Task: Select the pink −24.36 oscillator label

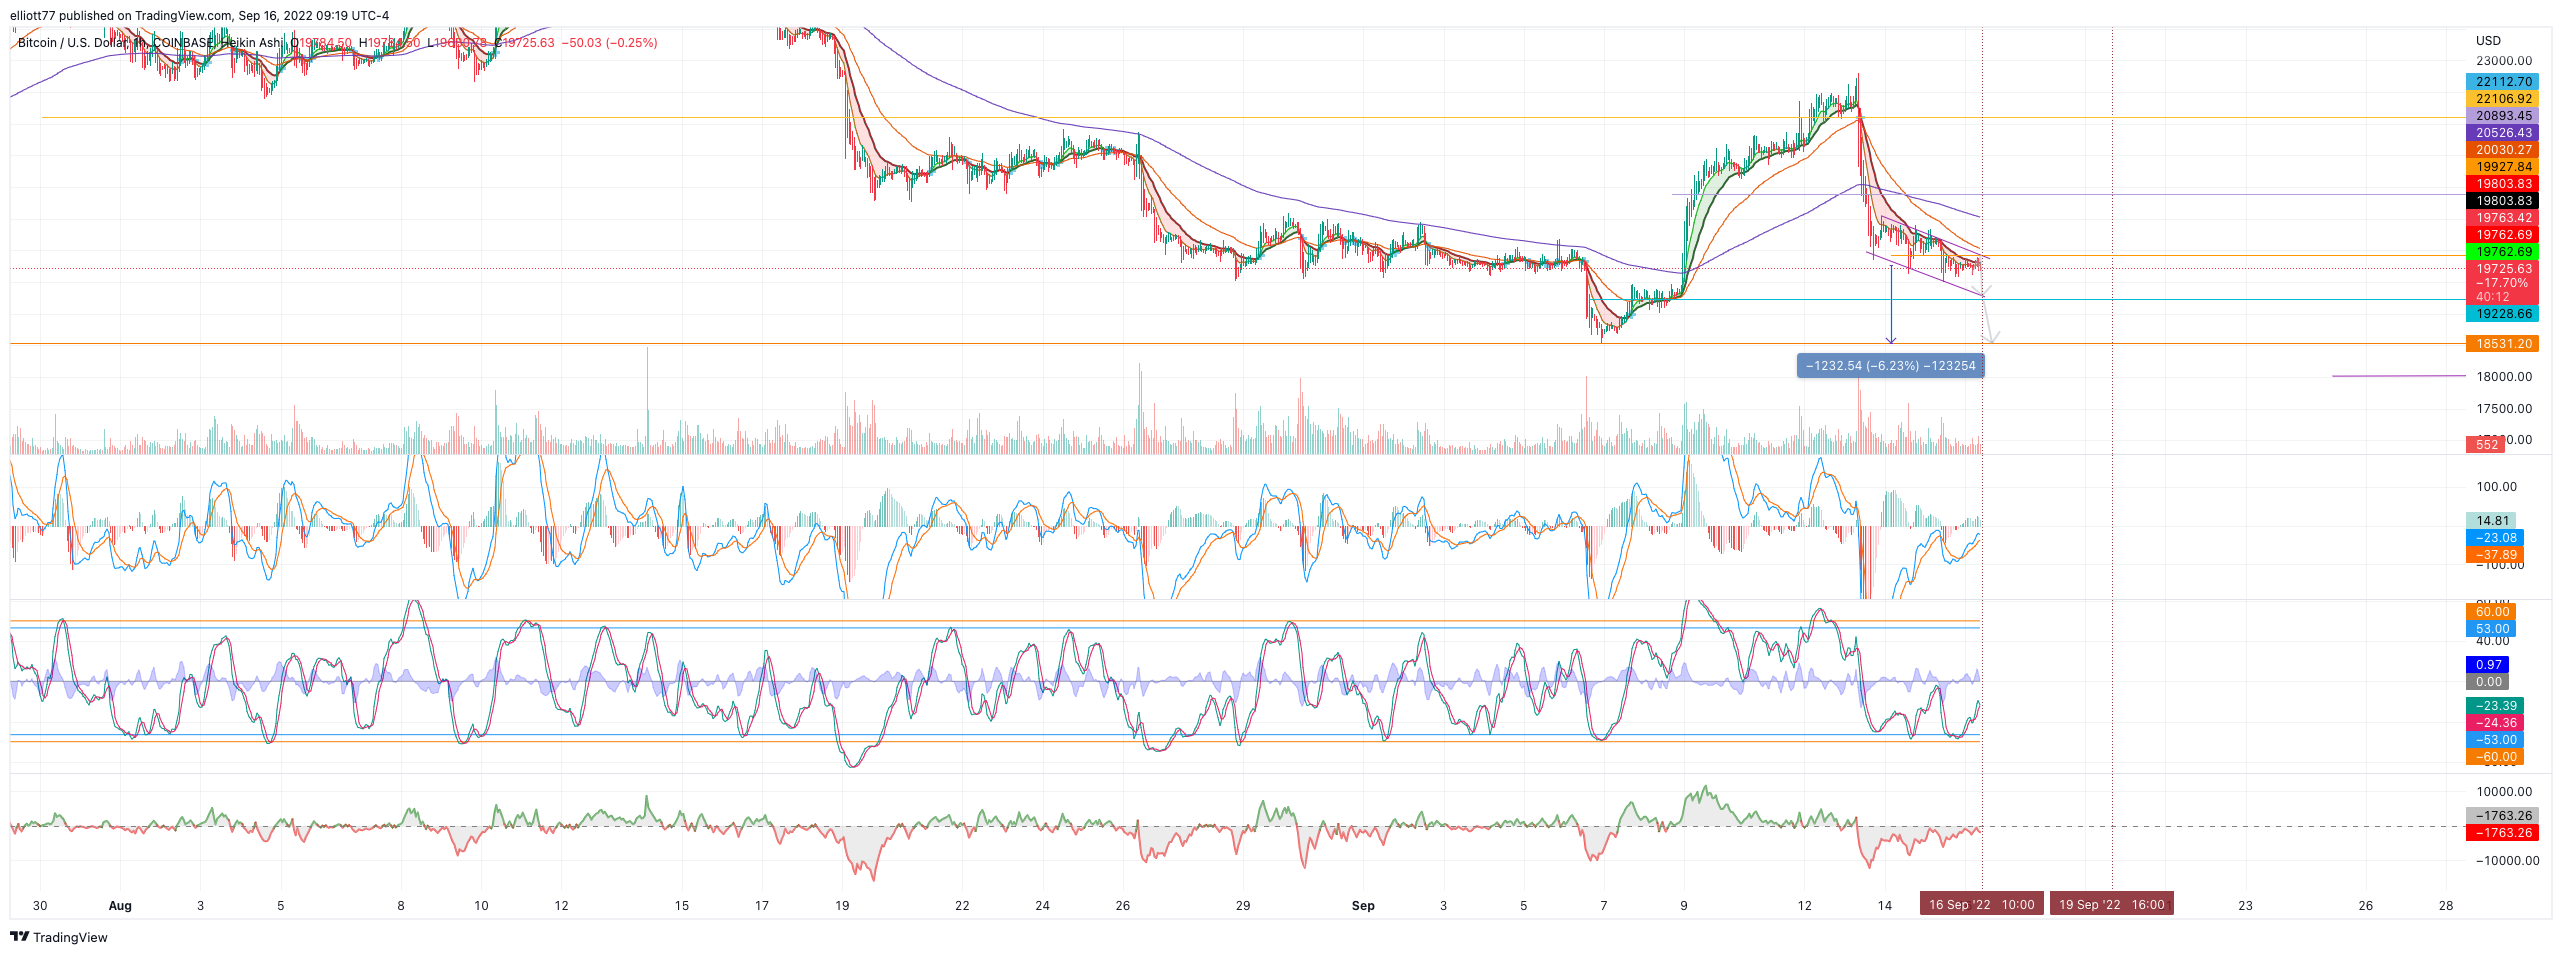Action: tap(2495, 723)
